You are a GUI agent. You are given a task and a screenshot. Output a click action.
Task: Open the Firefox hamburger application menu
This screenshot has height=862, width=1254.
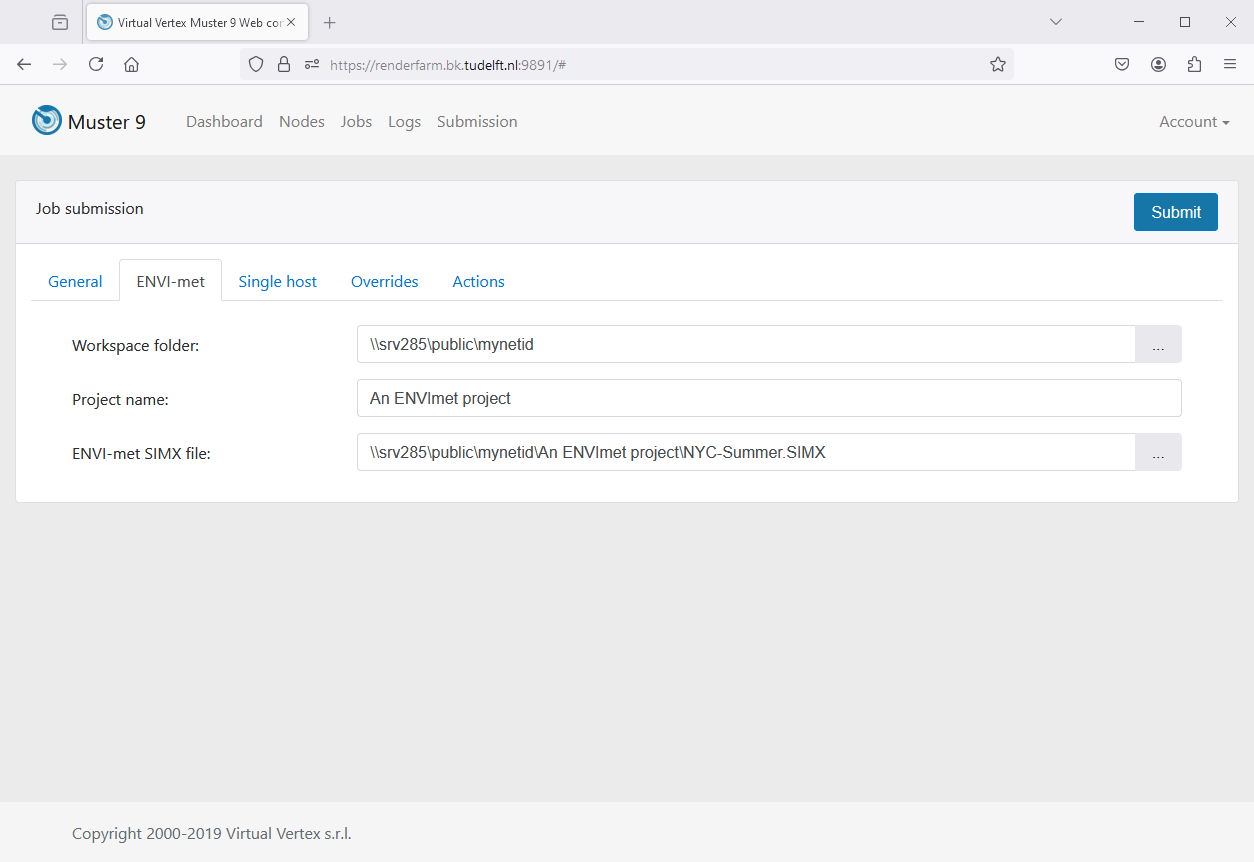[x=1230, y=64]
